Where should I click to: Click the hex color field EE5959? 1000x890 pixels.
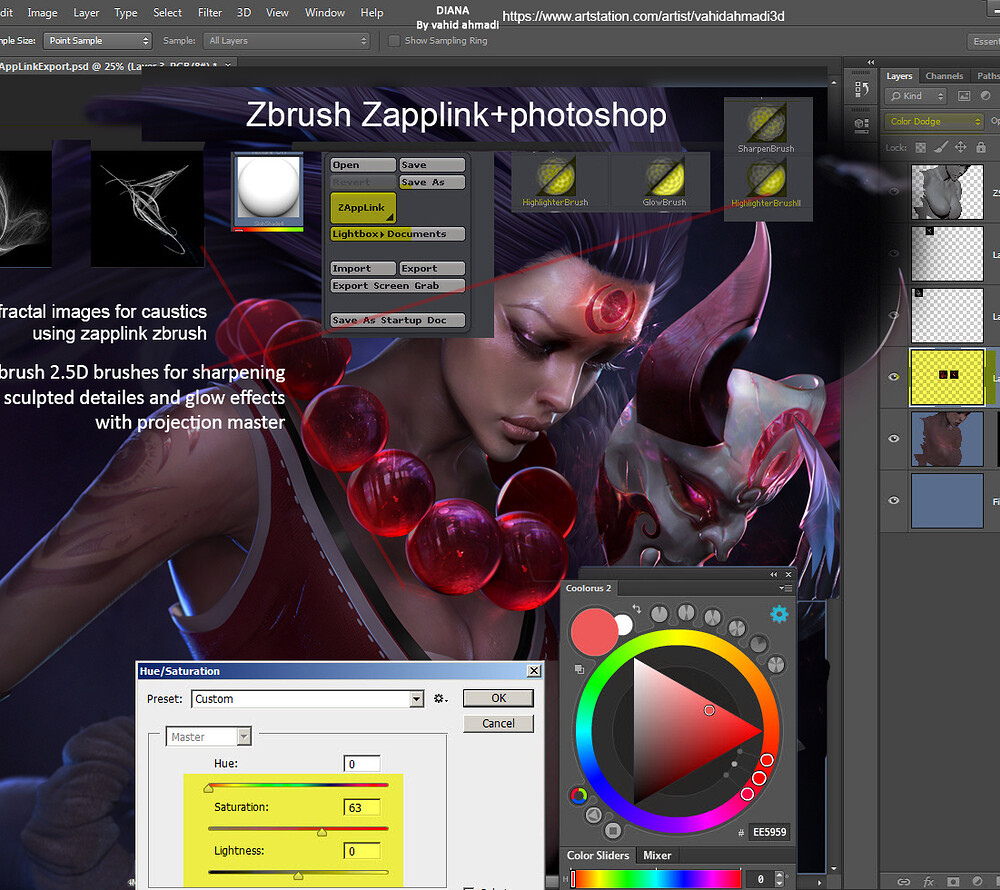[x=770, y=832]
